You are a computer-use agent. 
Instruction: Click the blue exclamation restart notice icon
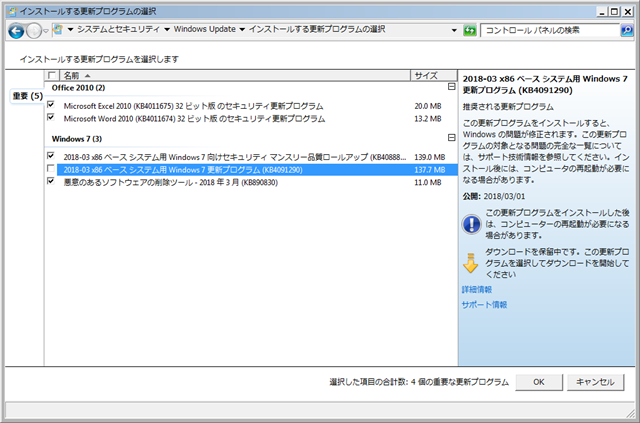click(471, 224)
